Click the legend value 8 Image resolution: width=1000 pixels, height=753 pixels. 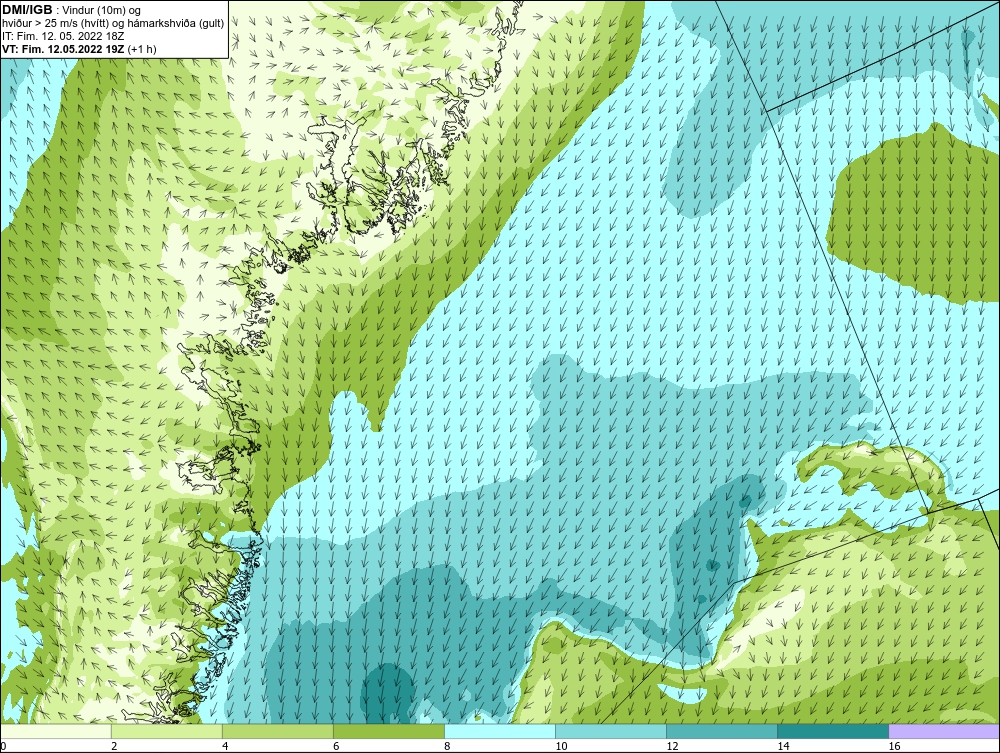click(x=446, y=746)
